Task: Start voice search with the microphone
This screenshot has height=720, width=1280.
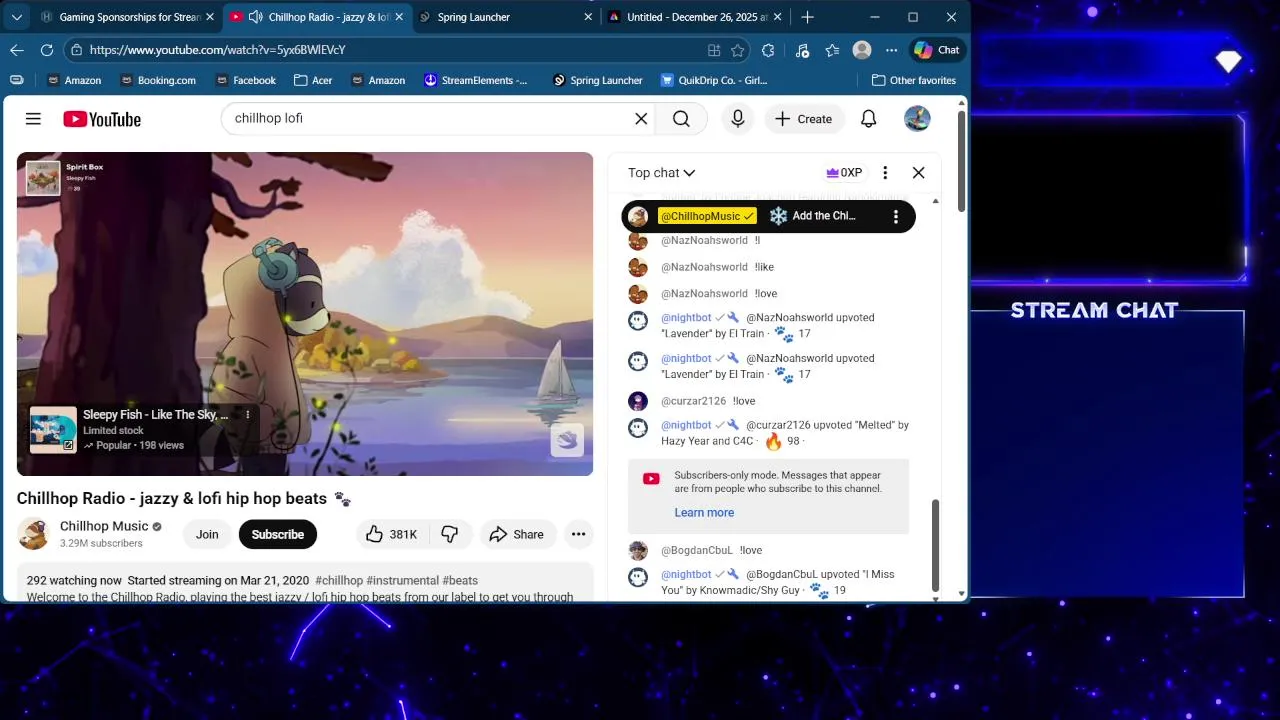Action: coord(738,119)
